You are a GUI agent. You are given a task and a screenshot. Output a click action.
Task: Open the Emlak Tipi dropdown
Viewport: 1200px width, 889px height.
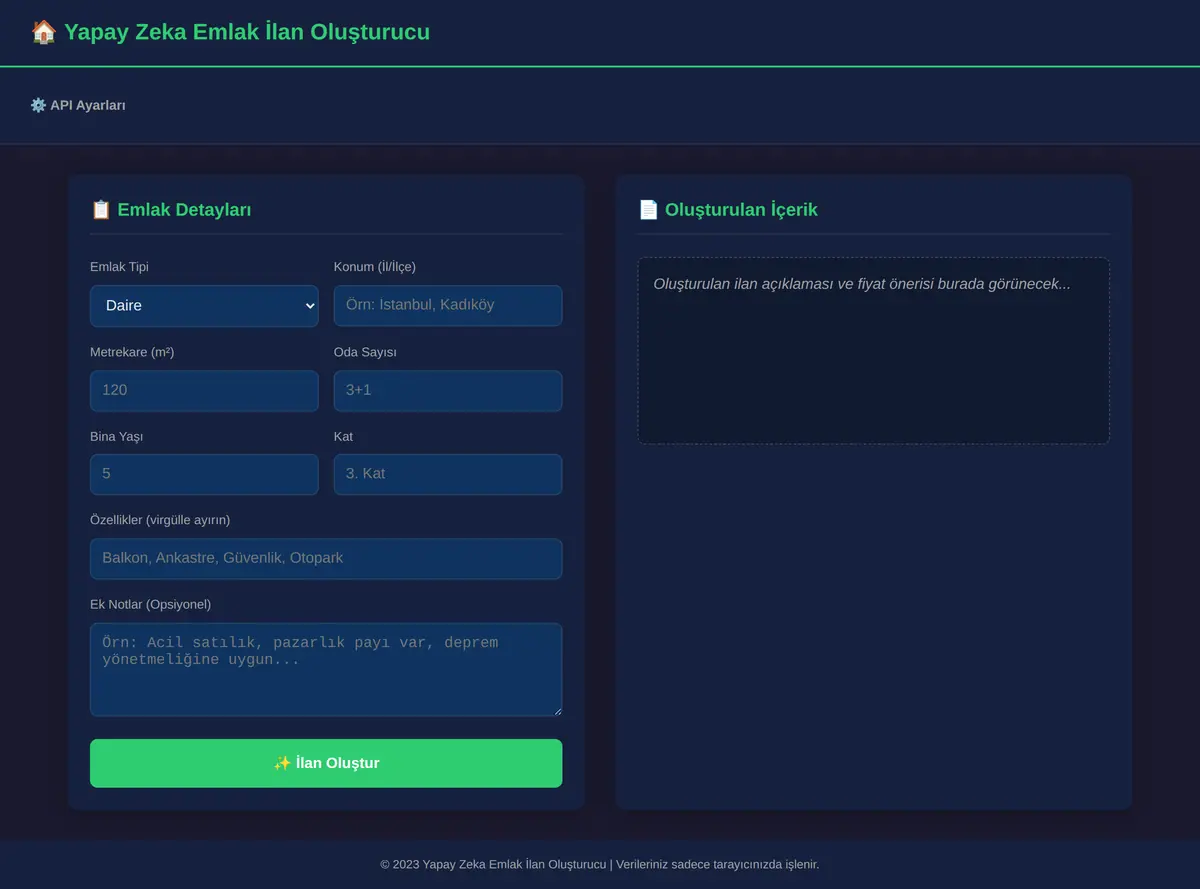[x=204, y=306]
